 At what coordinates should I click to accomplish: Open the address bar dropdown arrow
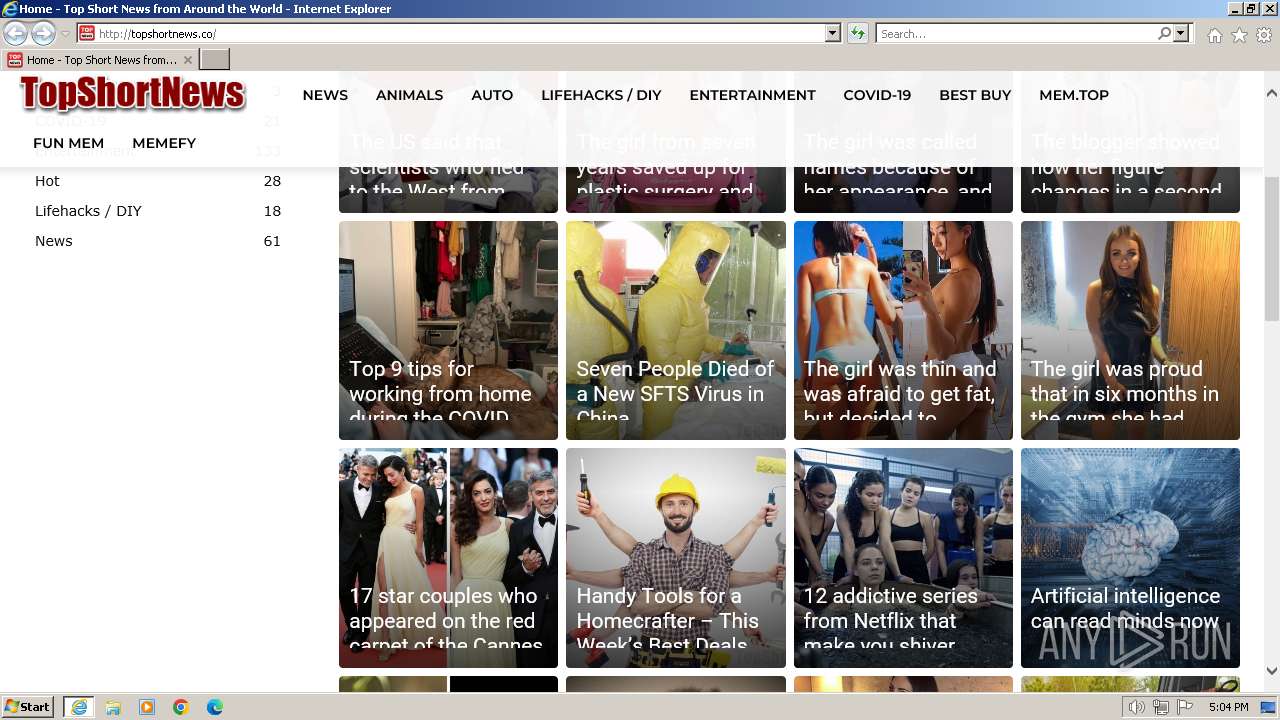[832, 33]
